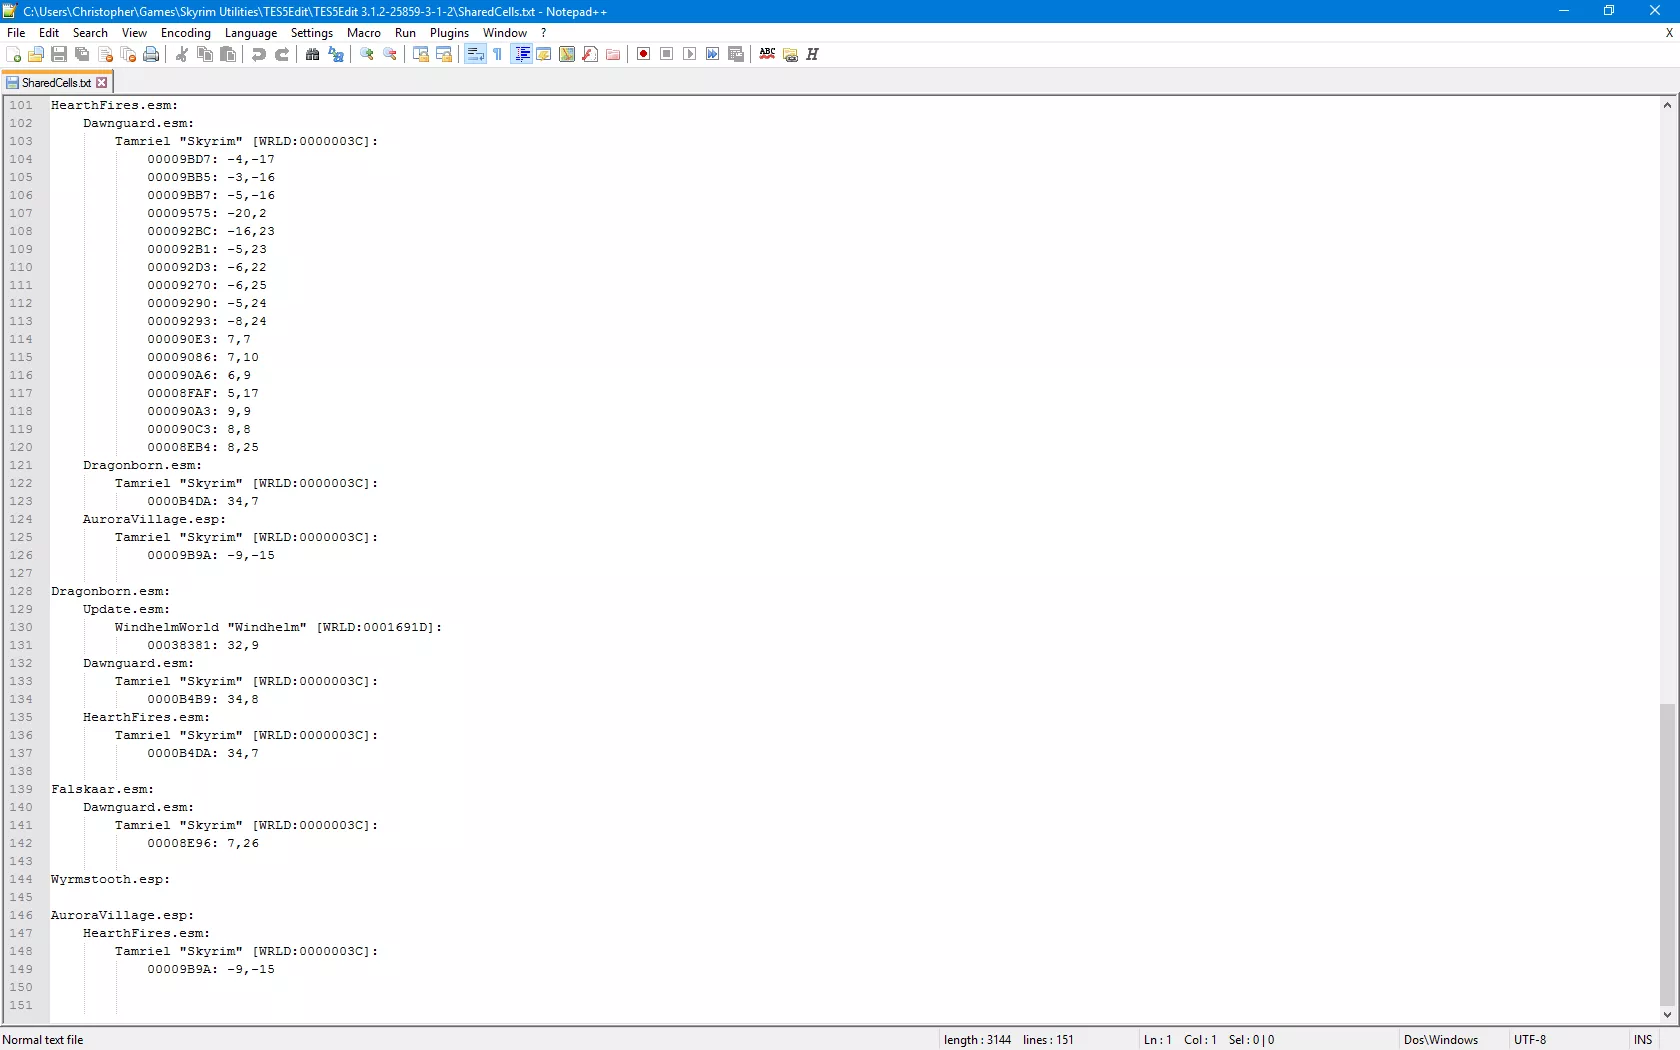The image size is (1680, 1050).
Task: Save the current file with the Save icon
Action: coord(59,54)
